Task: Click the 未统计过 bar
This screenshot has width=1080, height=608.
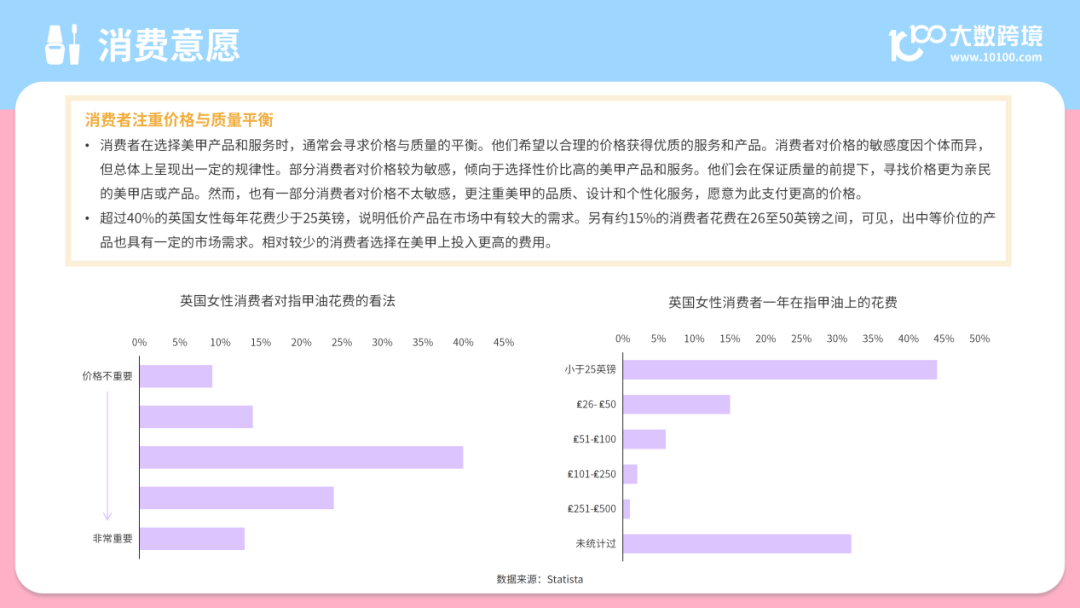Action: 737,543
